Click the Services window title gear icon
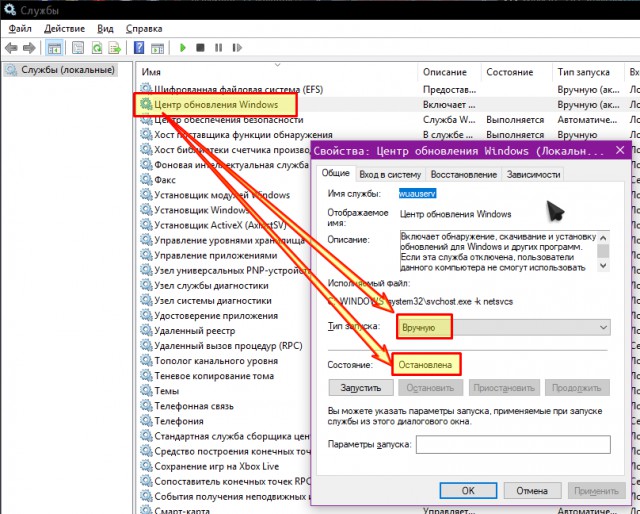Image resolution: width=640 pixels, height=514 pixels. click(10, 9)
